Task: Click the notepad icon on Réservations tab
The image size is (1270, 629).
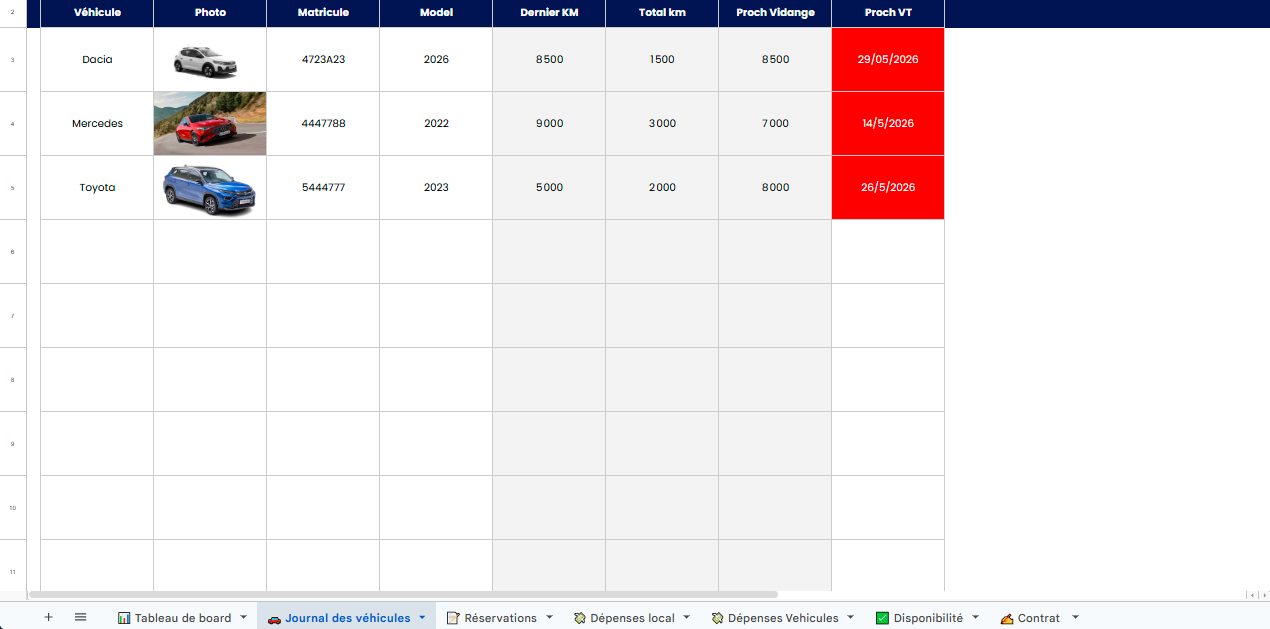Action: pos(453,618)
